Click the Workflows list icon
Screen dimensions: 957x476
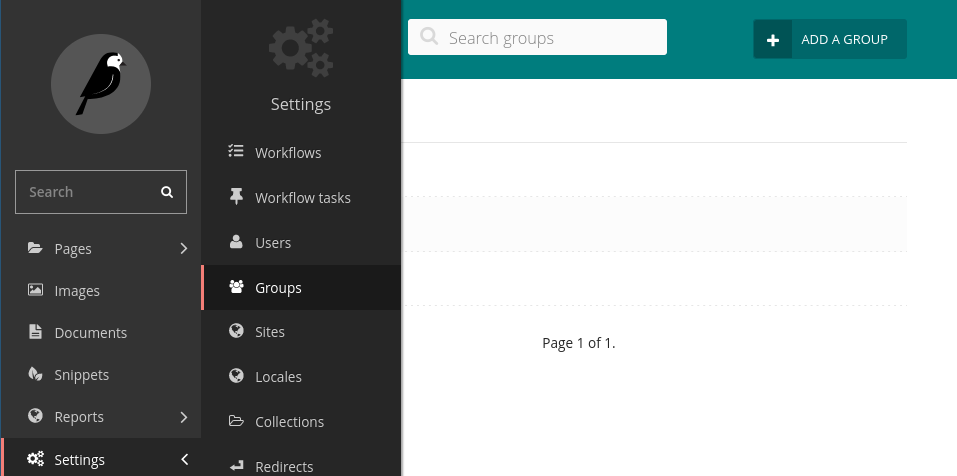[236, 151]
